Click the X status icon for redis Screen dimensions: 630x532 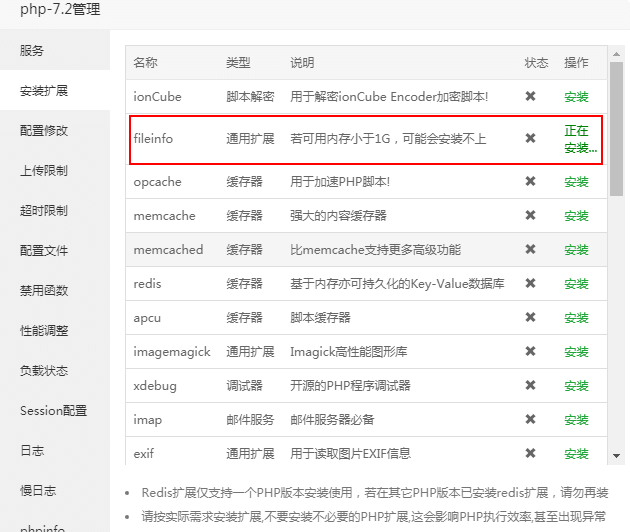coord(531,284)
